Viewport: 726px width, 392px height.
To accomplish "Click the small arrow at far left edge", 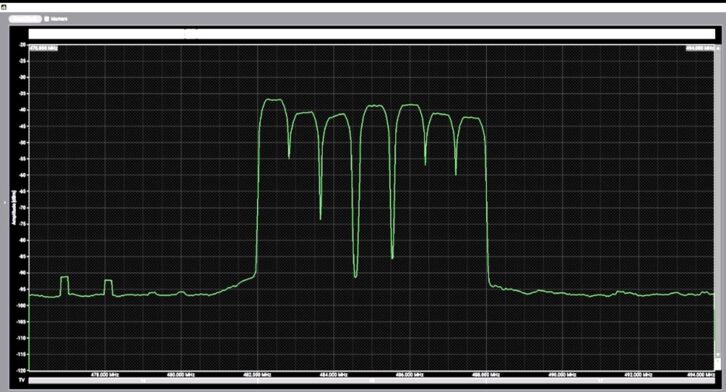I will click(5, 202).
